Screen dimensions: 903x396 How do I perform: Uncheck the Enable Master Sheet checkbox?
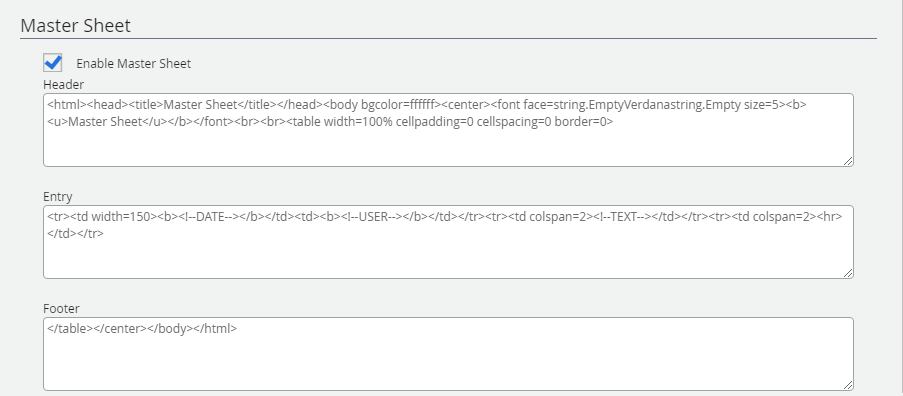coord(53,62)
